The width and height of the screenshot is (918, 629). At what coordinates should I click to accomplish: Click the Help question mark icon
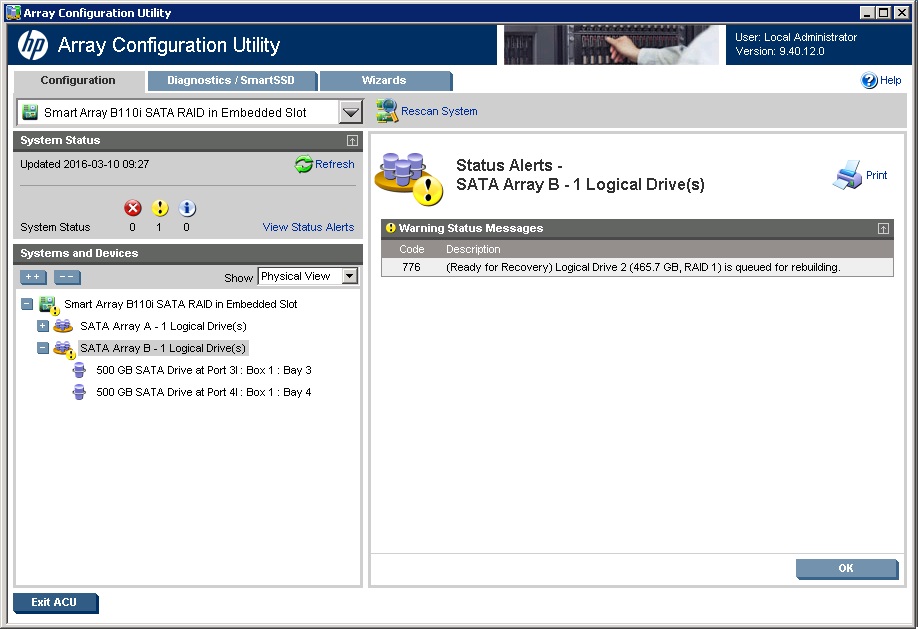[x=869, y=80]
